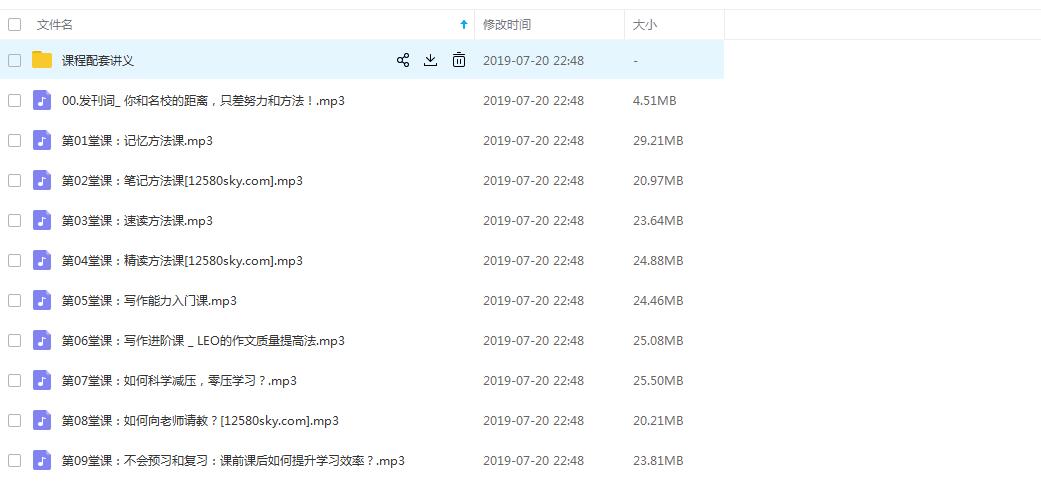
Task: Open 第02堂课：笔记方法课 mp3 file
Action: 182,180
